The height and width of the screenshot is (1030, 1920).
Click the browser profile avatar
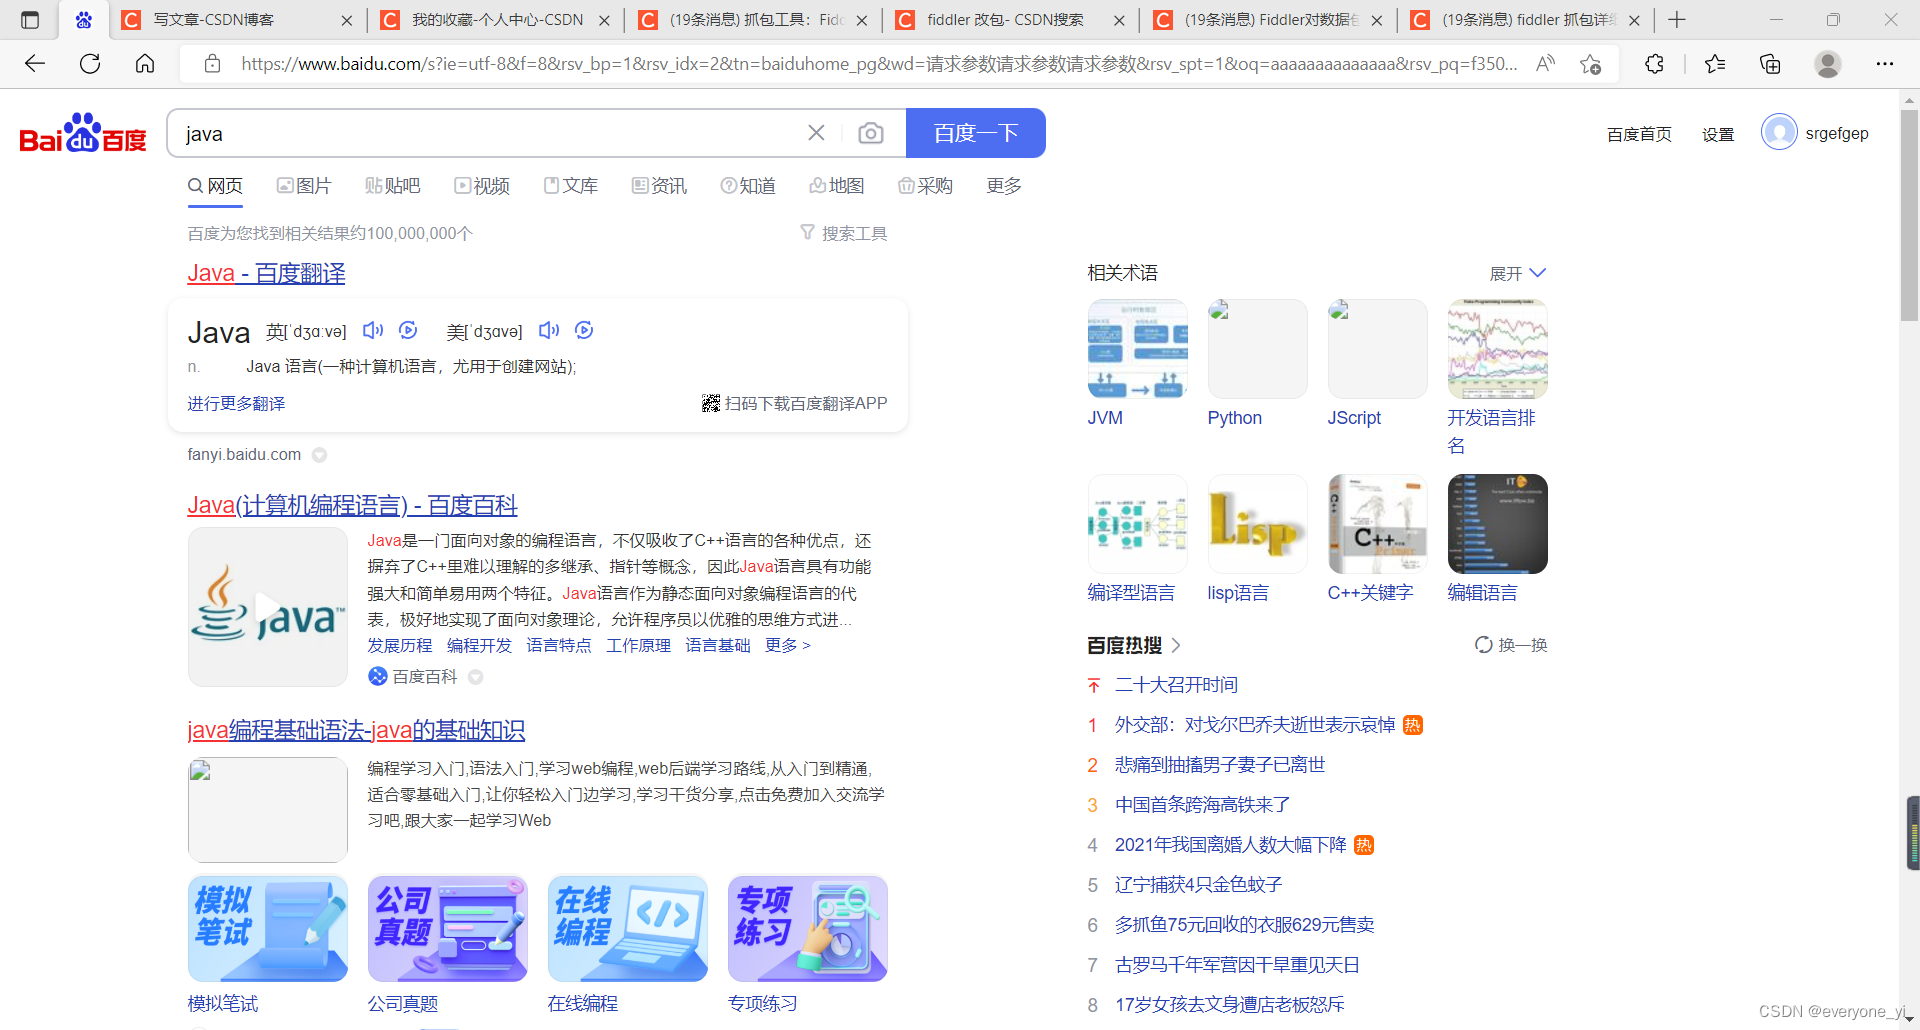point(1828,64)
